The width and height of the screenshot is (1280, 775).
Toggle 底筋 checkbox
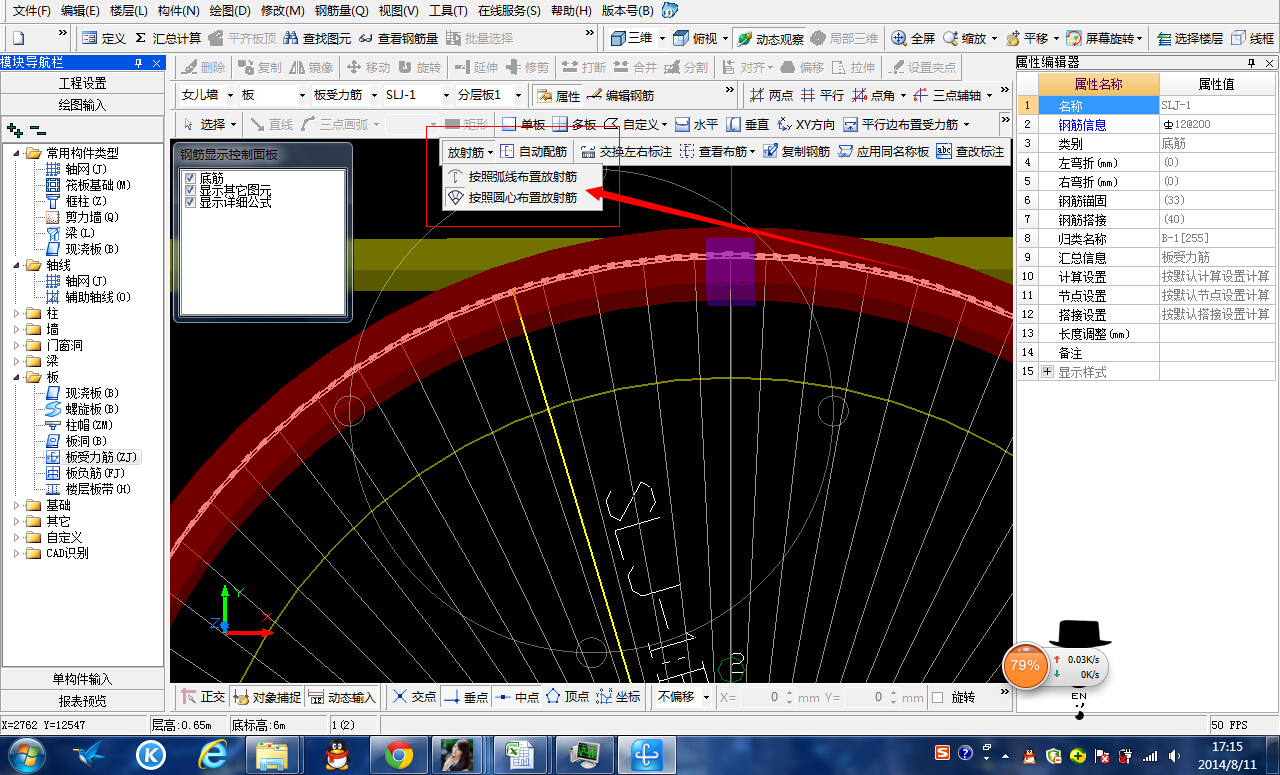click(x=190, y=178)
